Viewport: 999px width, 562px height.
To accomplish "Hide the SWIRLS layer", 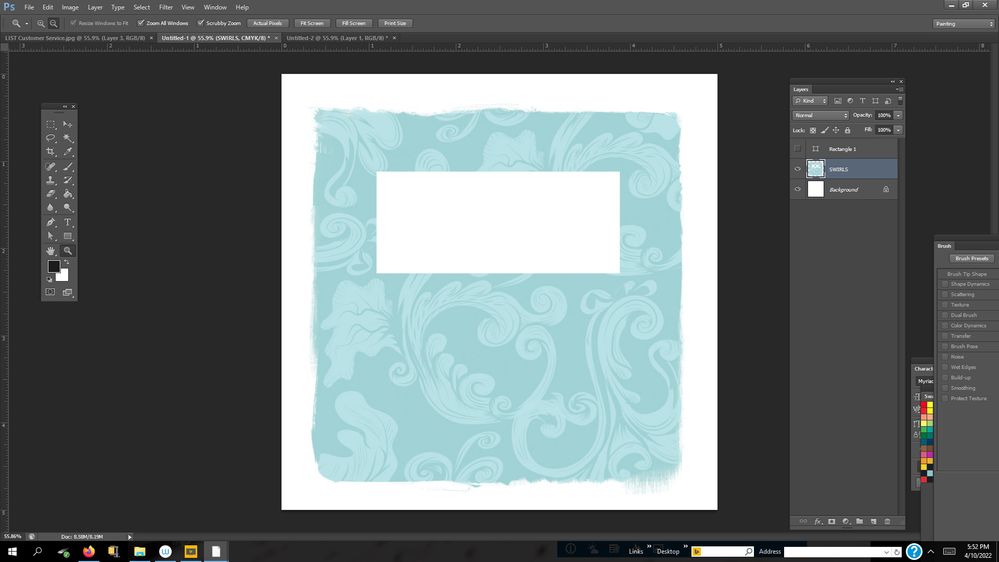I will [x=798, y=169].
